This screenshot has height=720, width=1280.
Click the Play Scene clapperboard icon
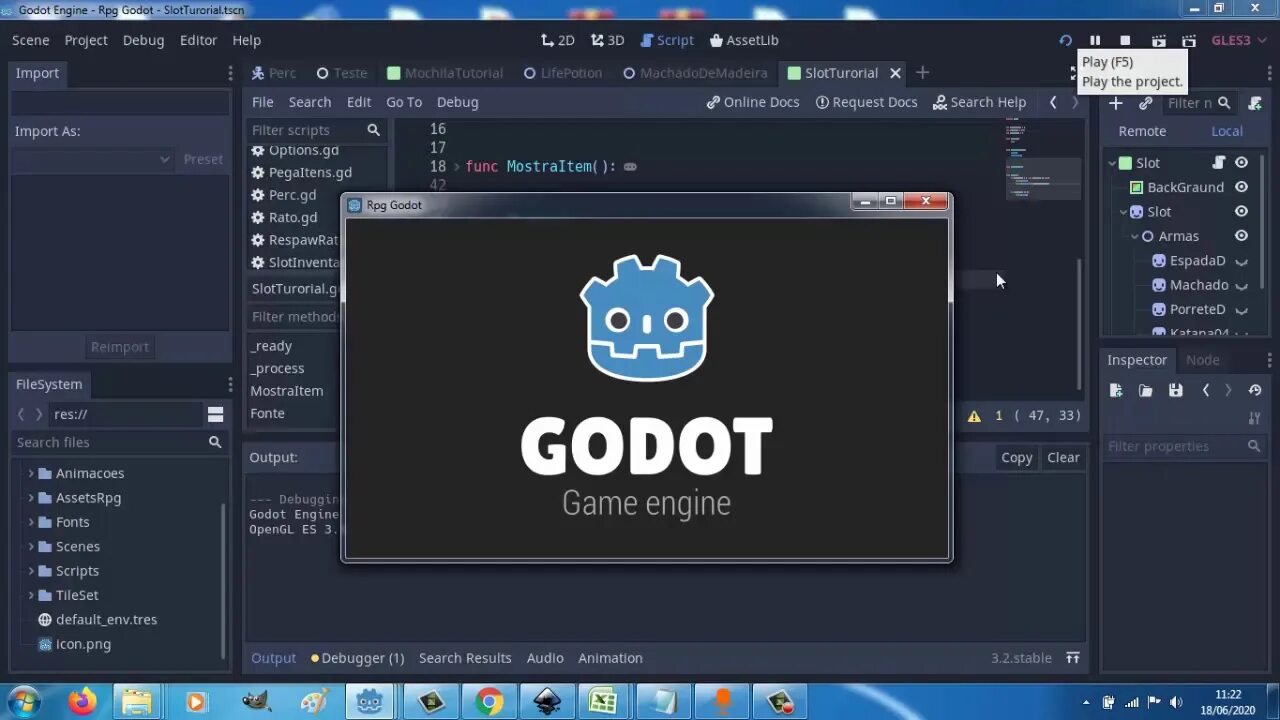click(1158, 40)
